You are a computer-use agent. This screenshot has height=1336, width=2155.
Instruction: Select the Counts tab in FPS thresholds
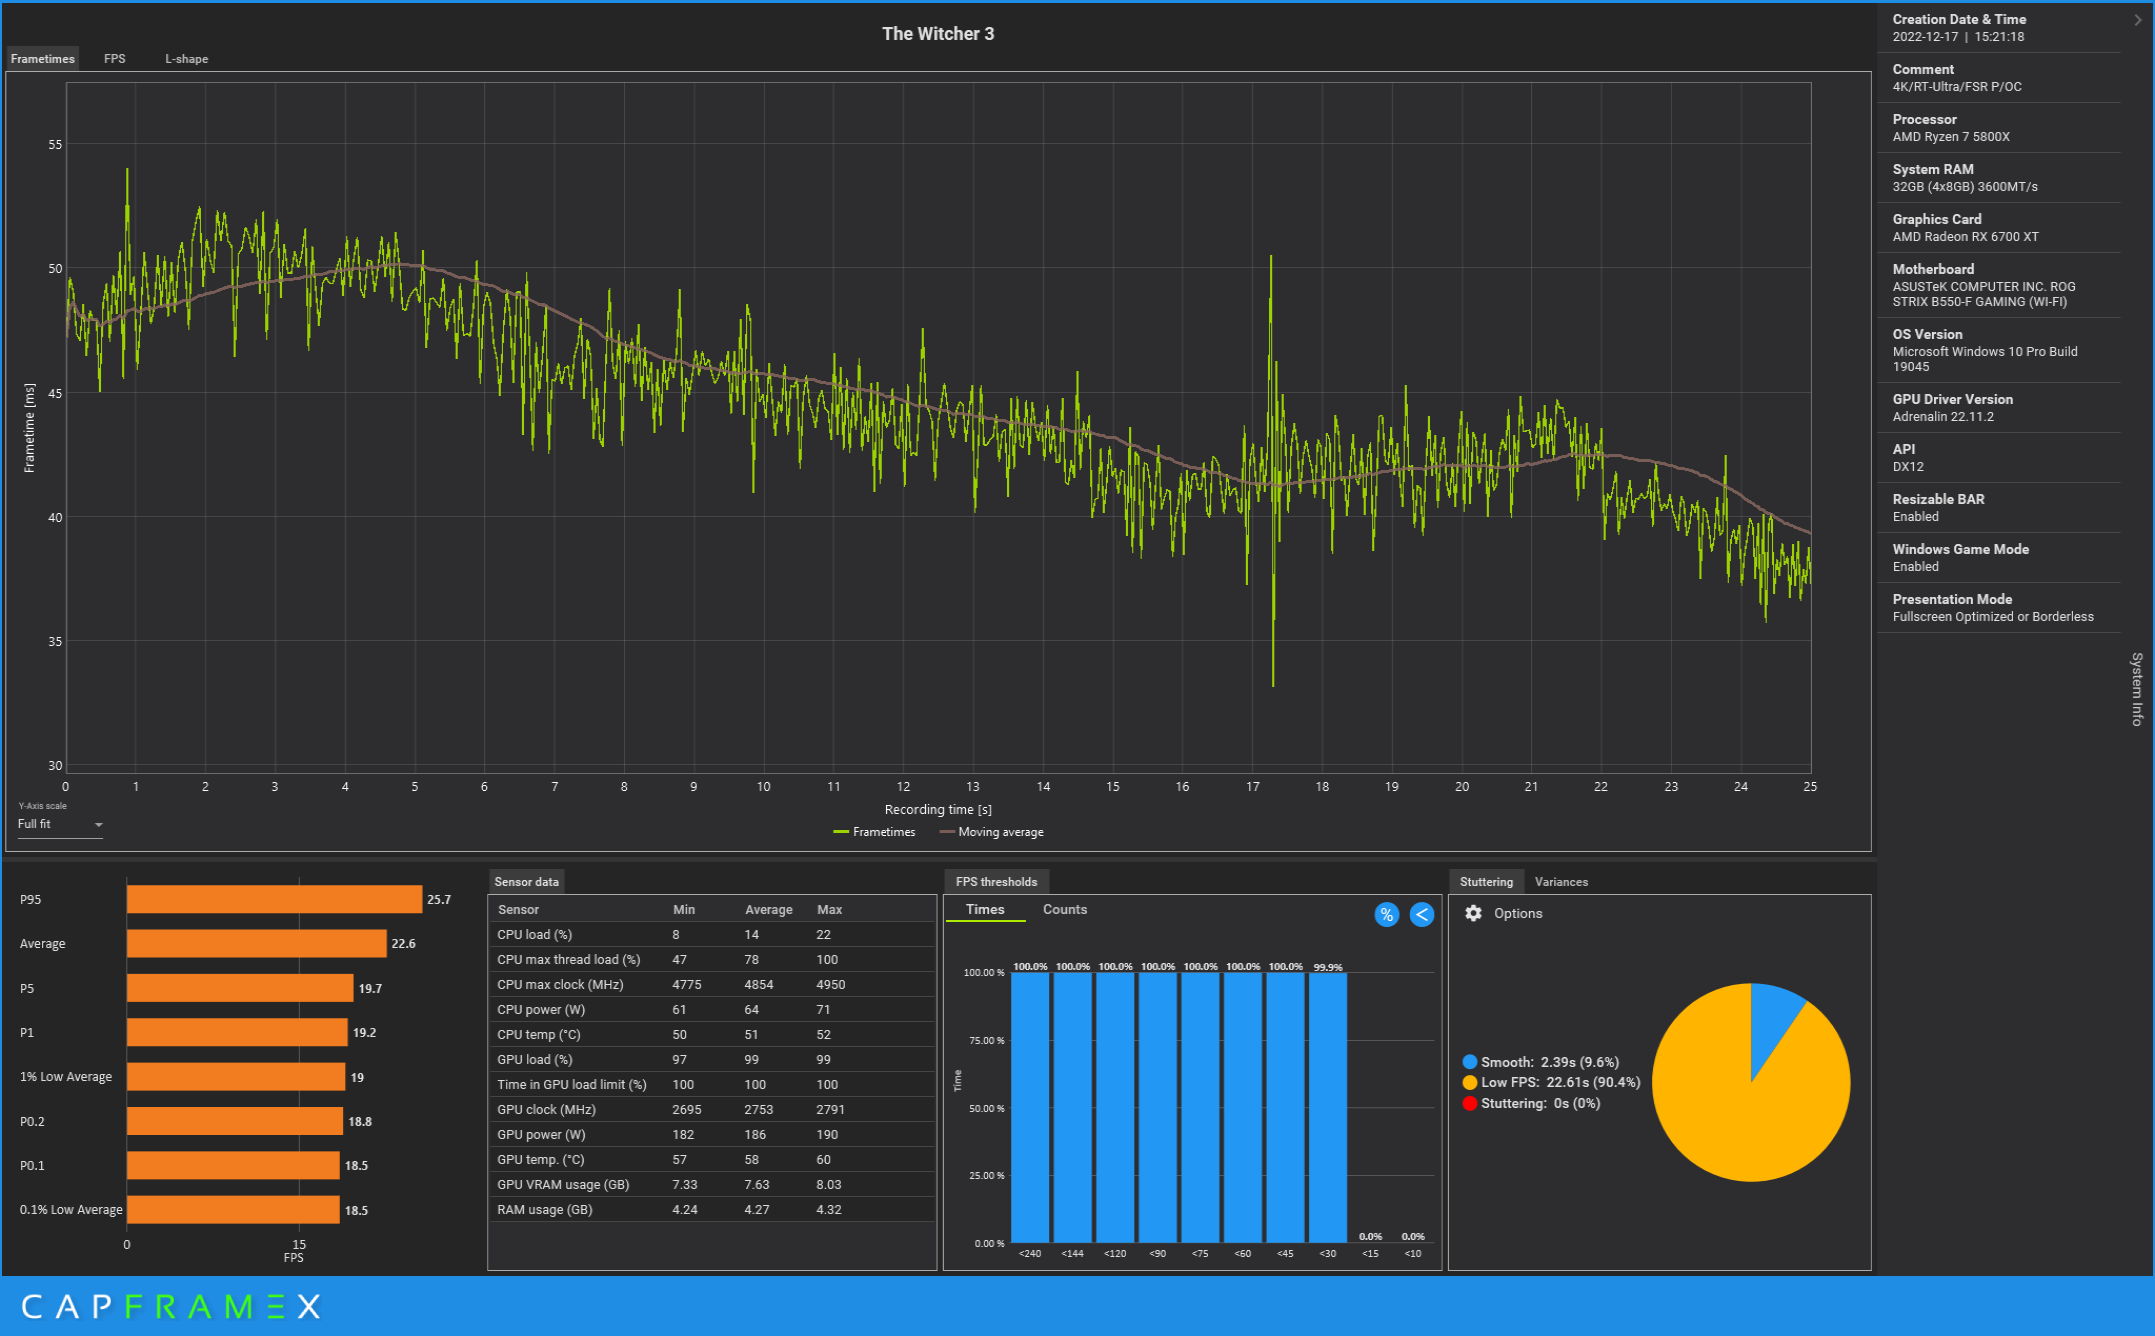pyautogui.click(x=1064, y=909)
